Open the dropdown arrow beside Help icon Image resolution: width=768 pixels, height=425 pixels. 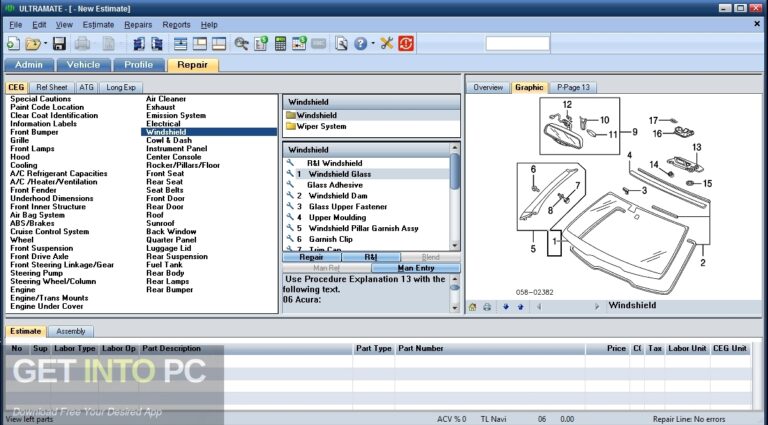pos(373,44)
